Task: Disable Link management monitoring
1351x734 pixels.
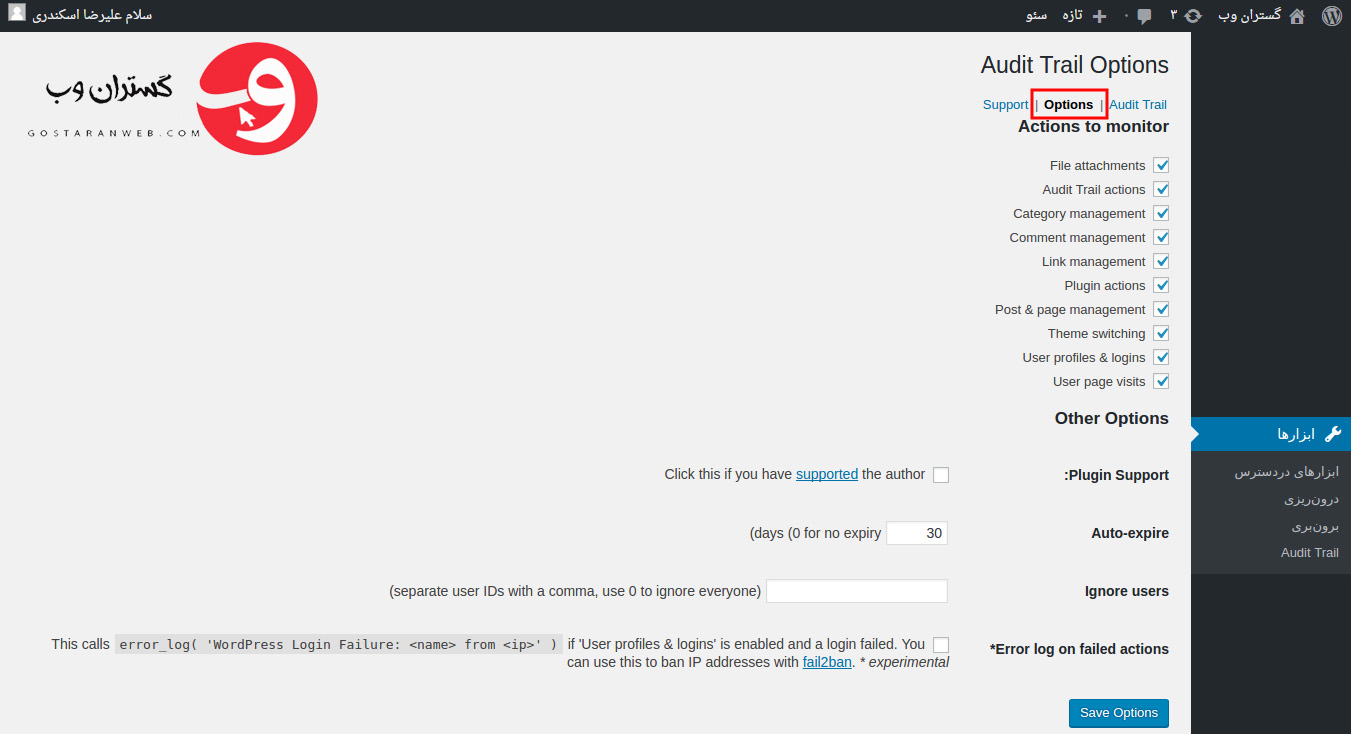Action: click(1161, 261)
